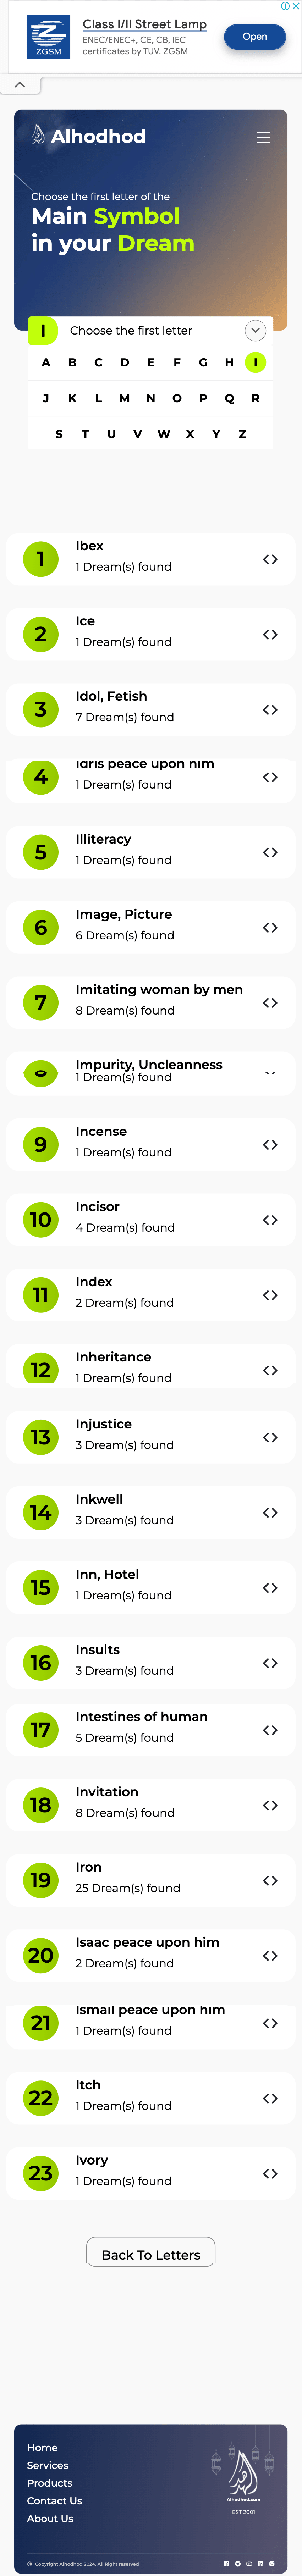302x2576 pixels.
Task: Select letter A in alphabet grid
Action: tap(46, 362)
